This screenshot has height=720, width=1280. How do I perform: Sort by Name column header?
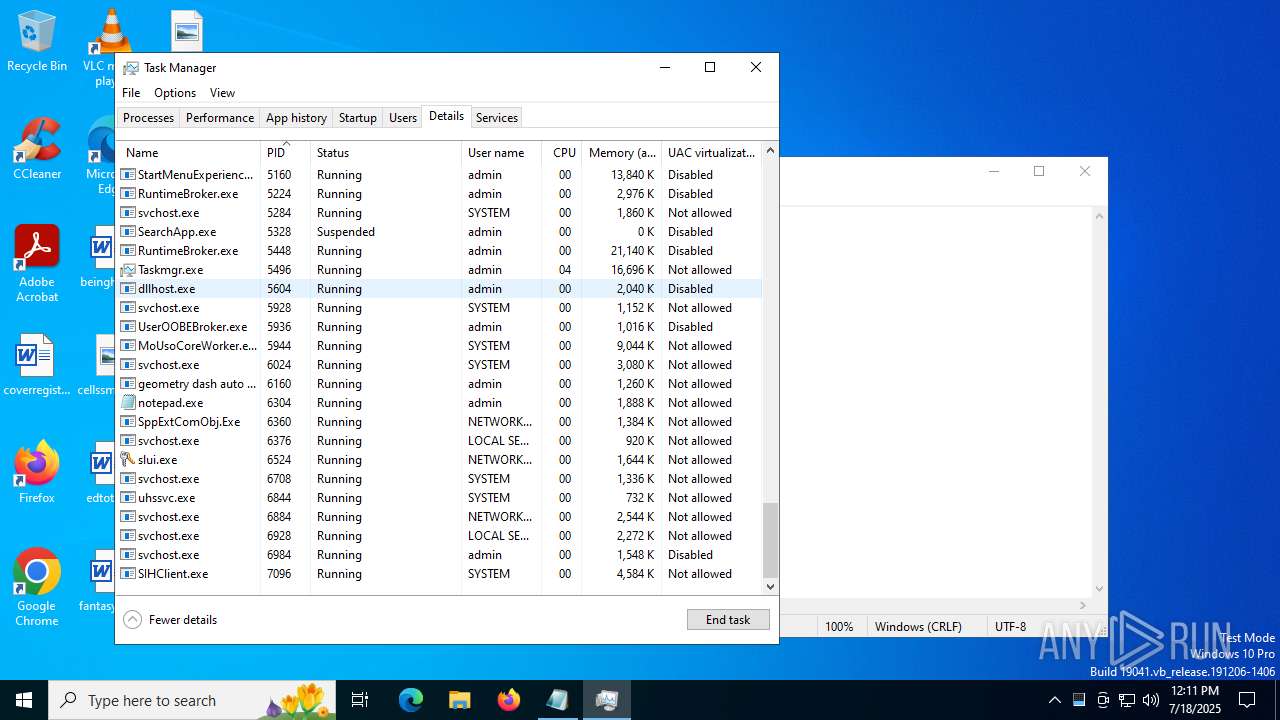click(188, 153)
